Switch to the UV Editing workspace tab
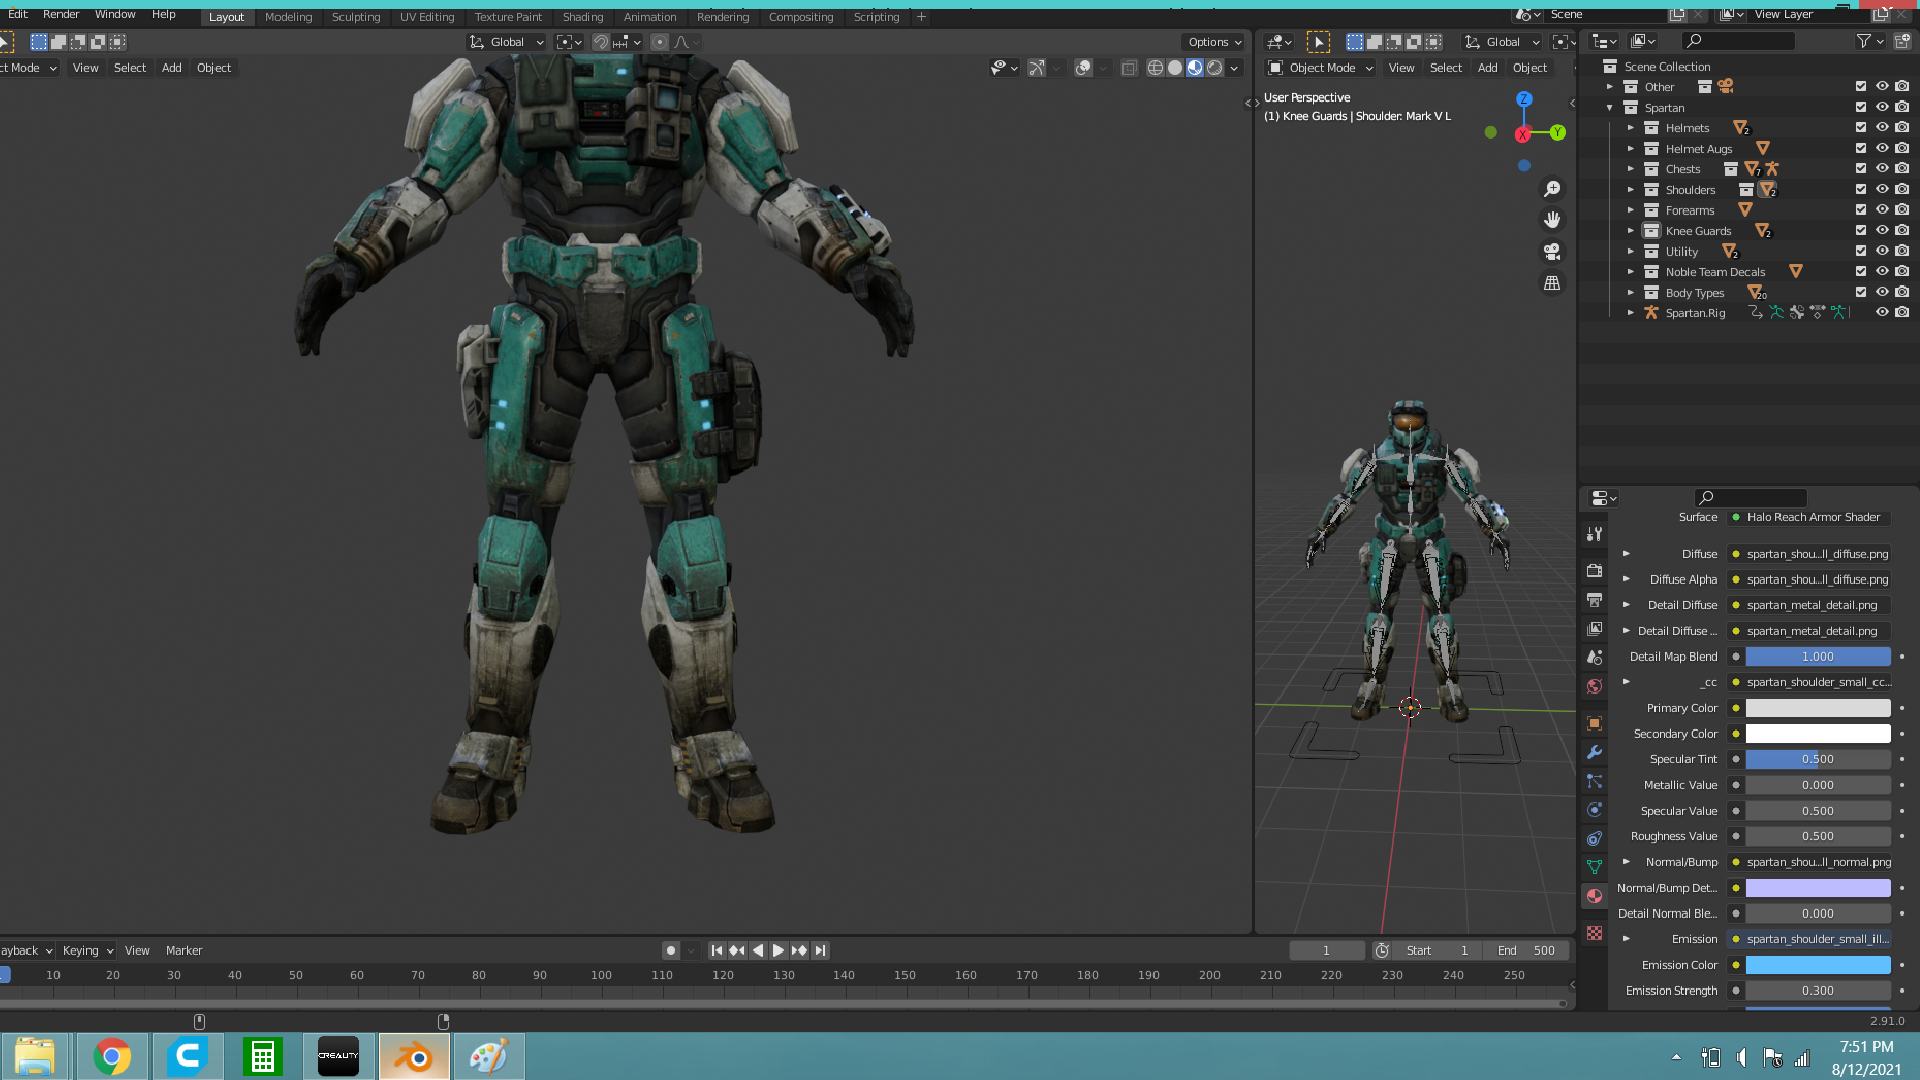This screenshot has width=1920, height=1080. tap(427, 17)
